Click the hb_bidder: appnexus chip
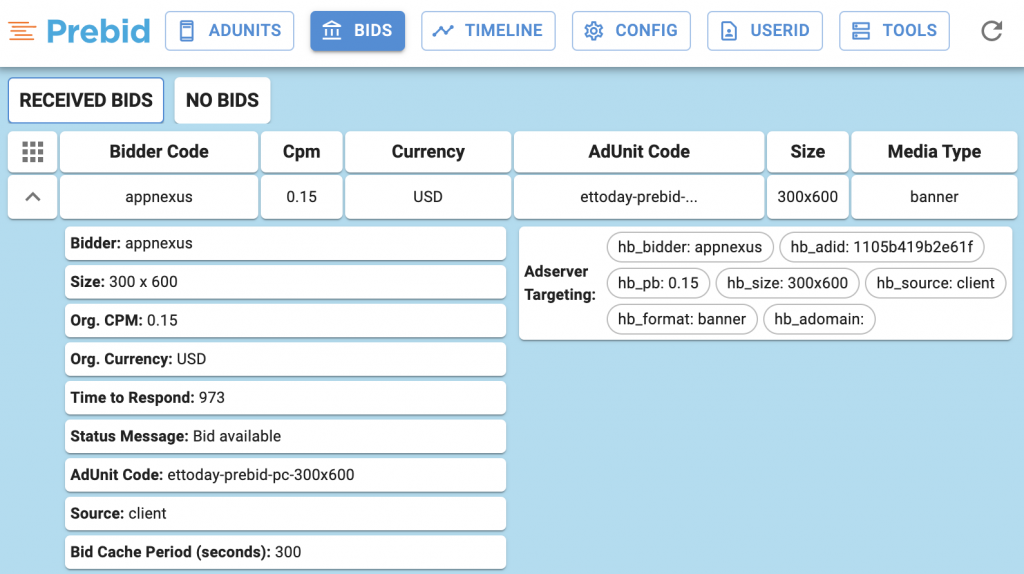 point(690,247)
